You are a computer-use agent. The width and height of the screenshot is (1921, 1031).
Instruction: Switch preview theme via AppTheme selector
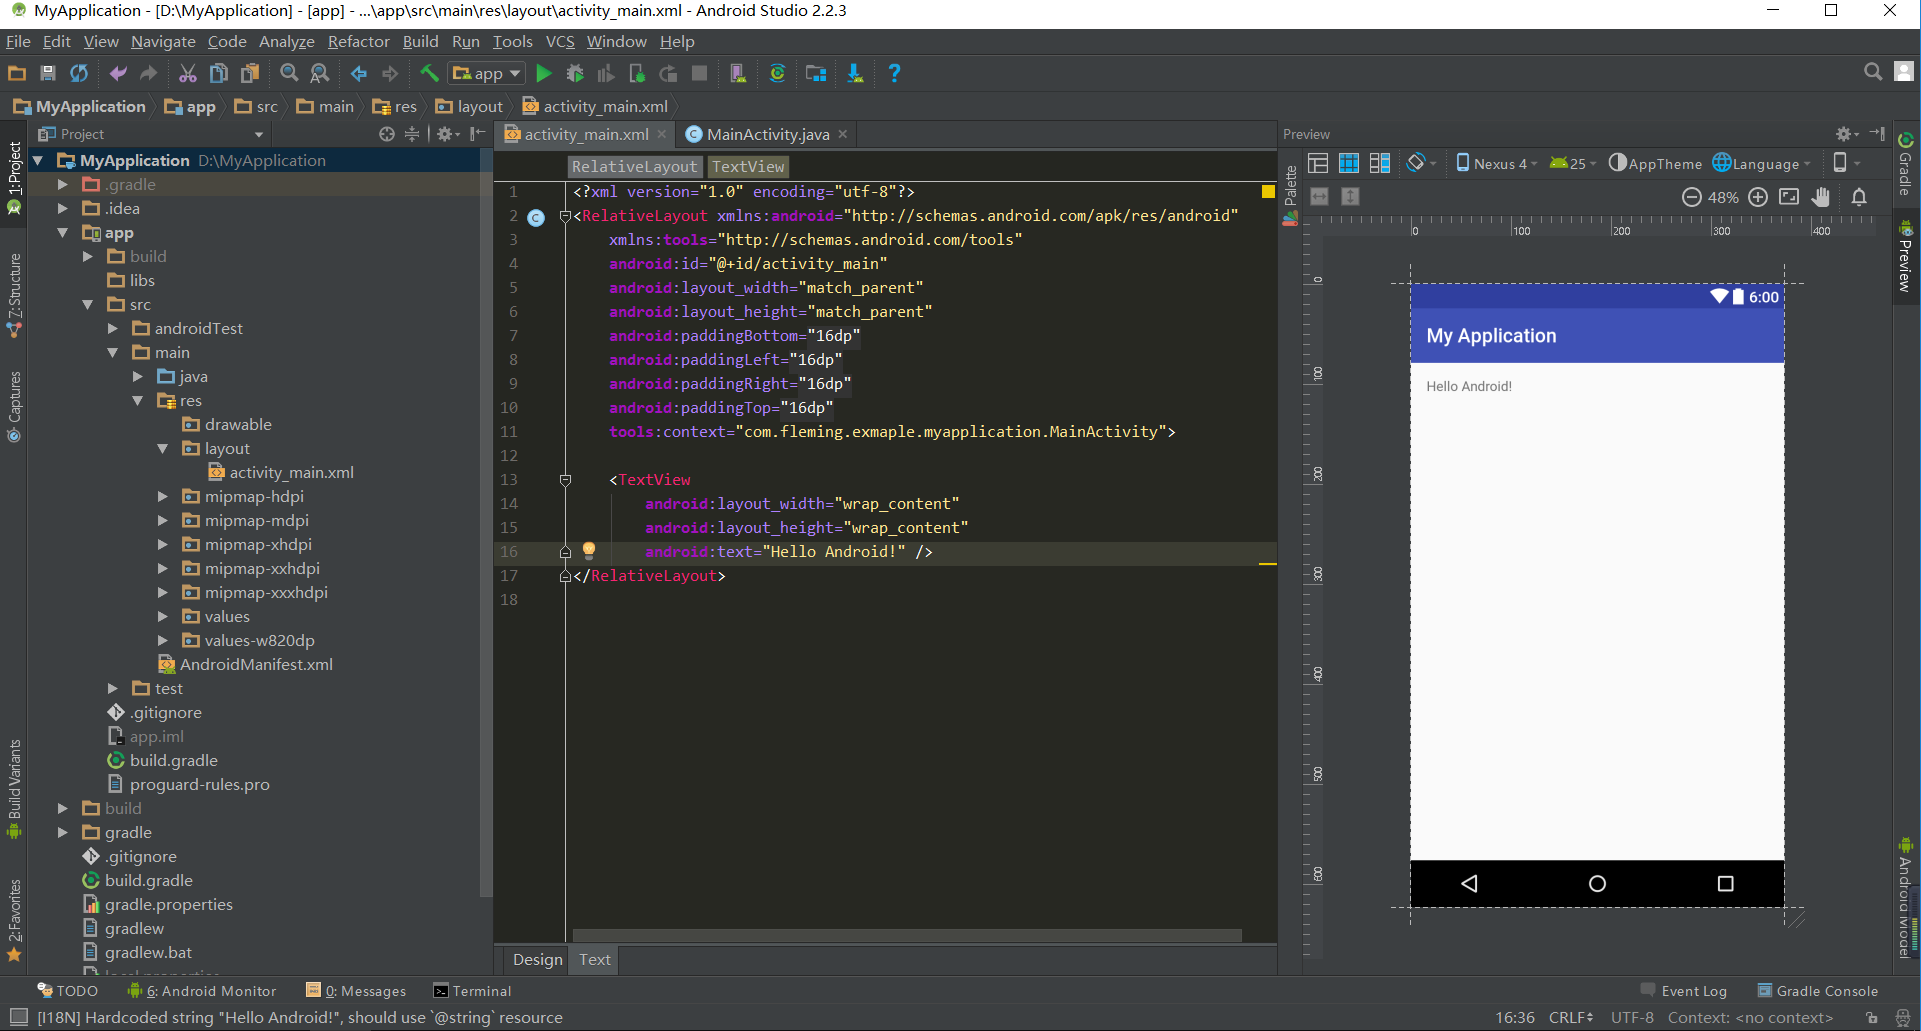pyautogui.click(x=1655, y=163)
